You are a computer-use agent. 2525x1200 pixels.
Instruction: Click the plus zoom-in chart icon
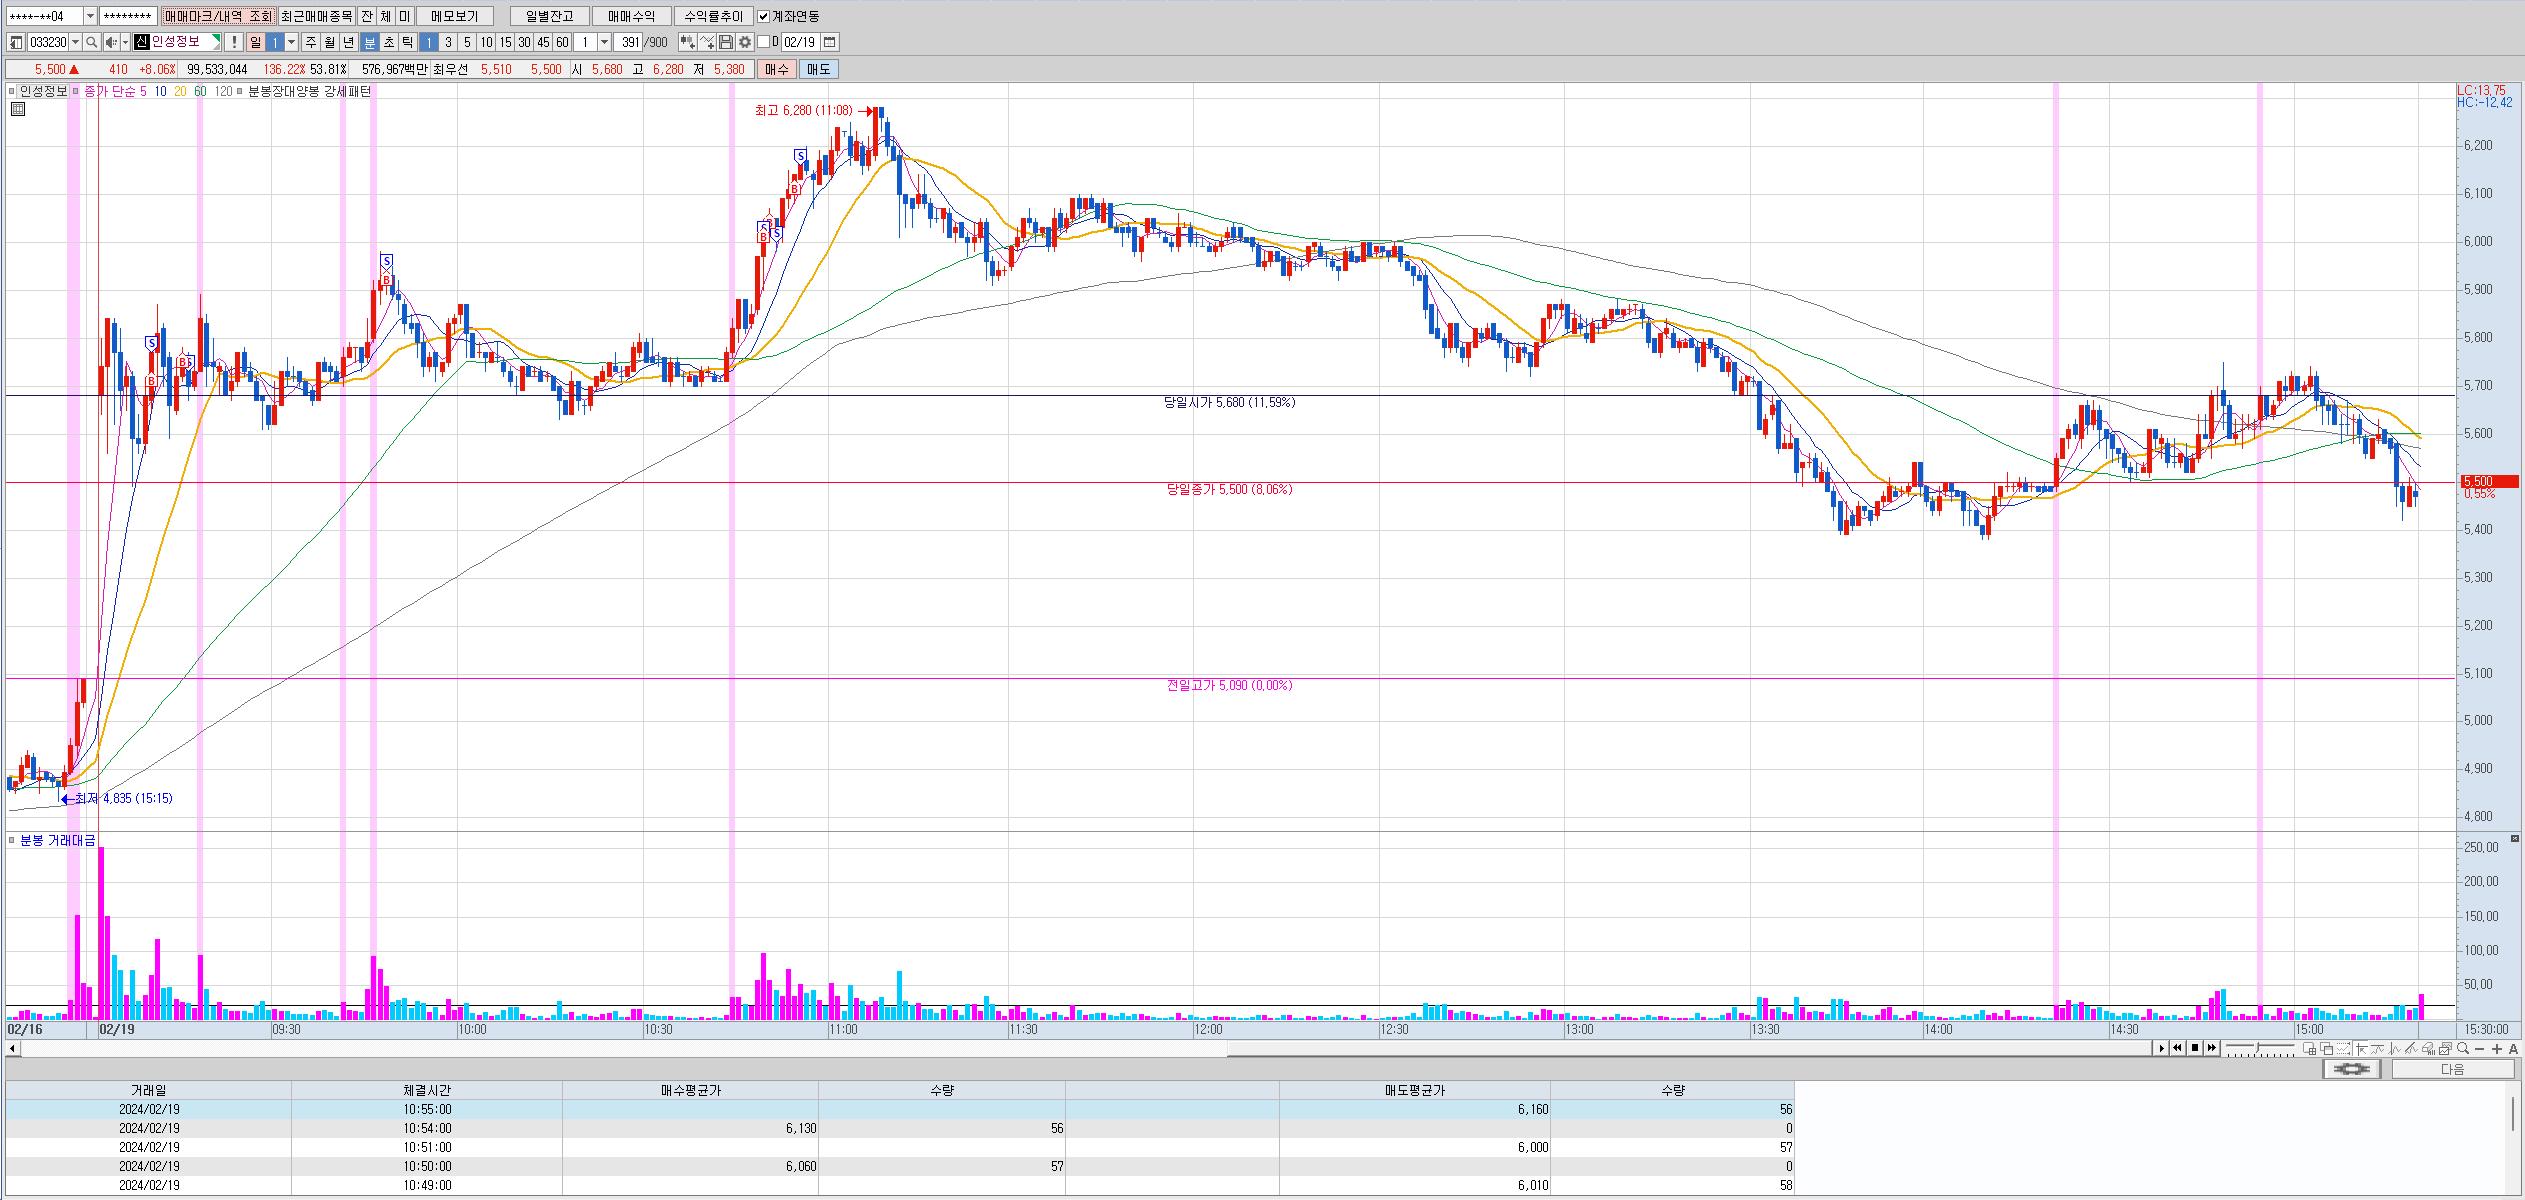coord(2497,1048)
